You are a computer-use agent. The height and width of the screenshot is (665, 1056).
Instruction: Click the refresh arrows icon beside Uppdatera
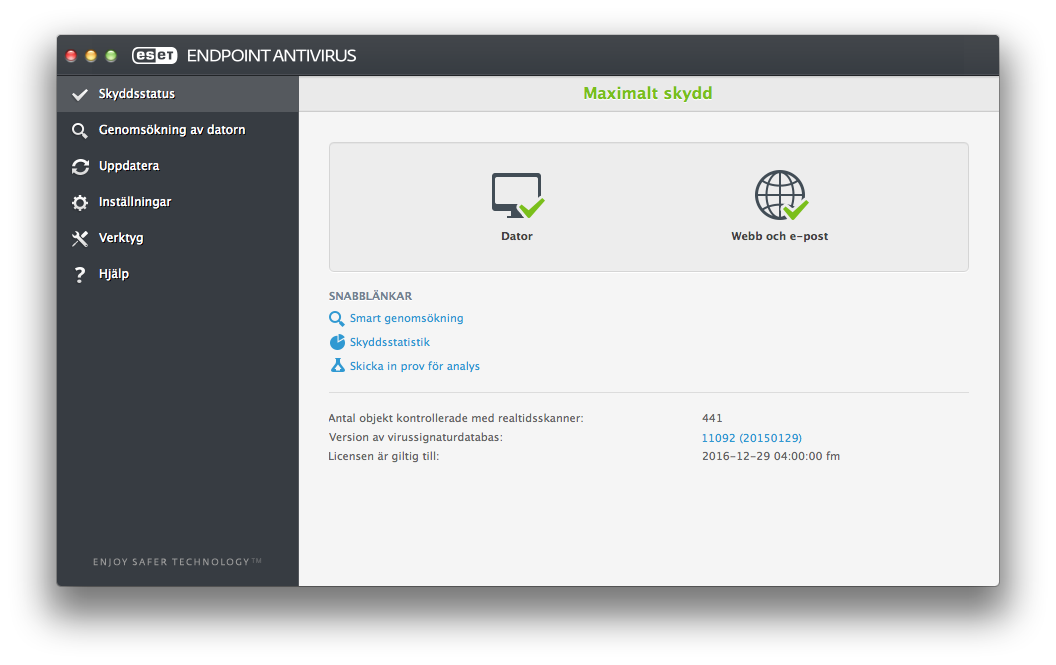point(80,166)
